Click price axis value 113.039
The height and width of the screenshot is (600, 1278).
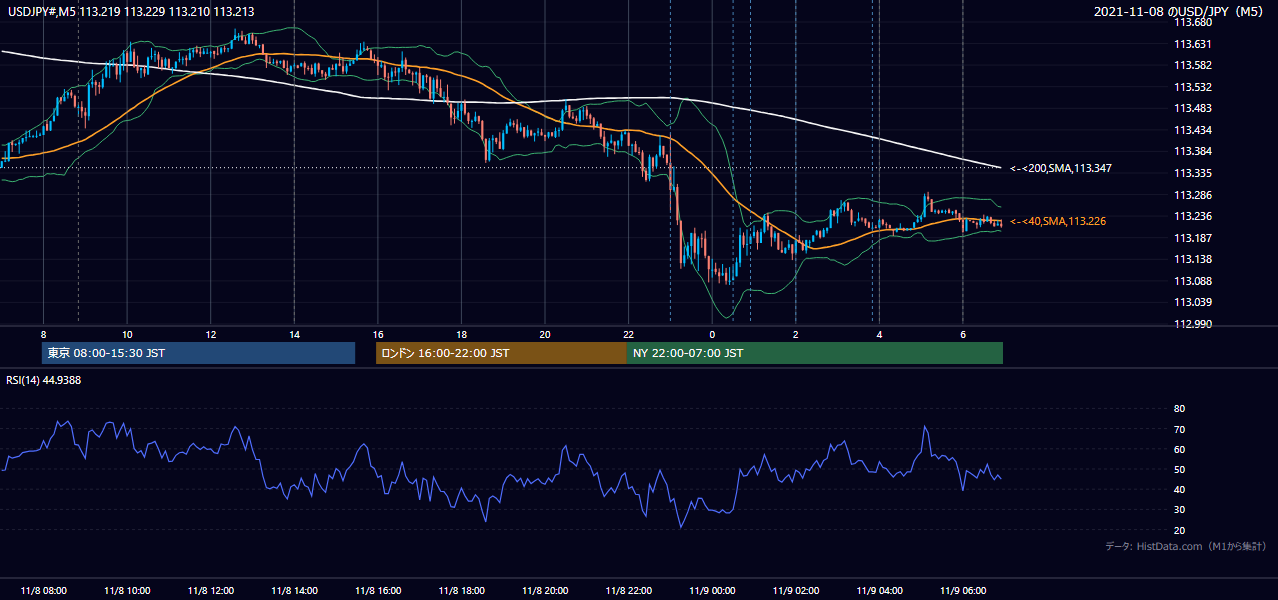pos(1192,302)
